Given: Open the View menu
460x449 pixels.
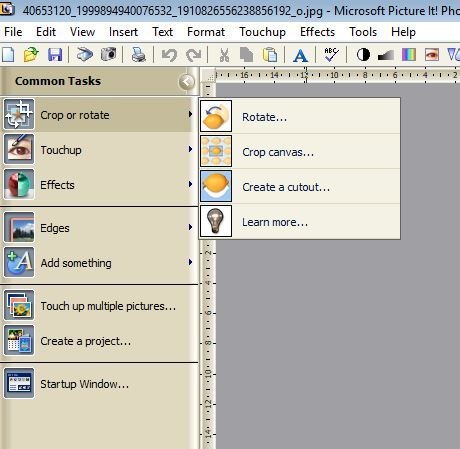Looking at the screenshot, I should [x=82, y=32].
